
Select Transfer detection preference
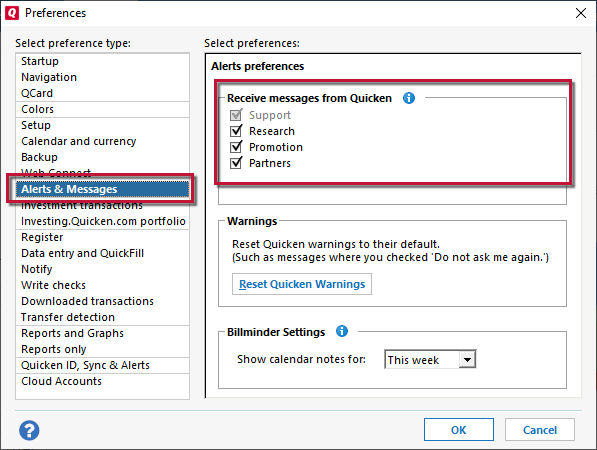[102, 317]
